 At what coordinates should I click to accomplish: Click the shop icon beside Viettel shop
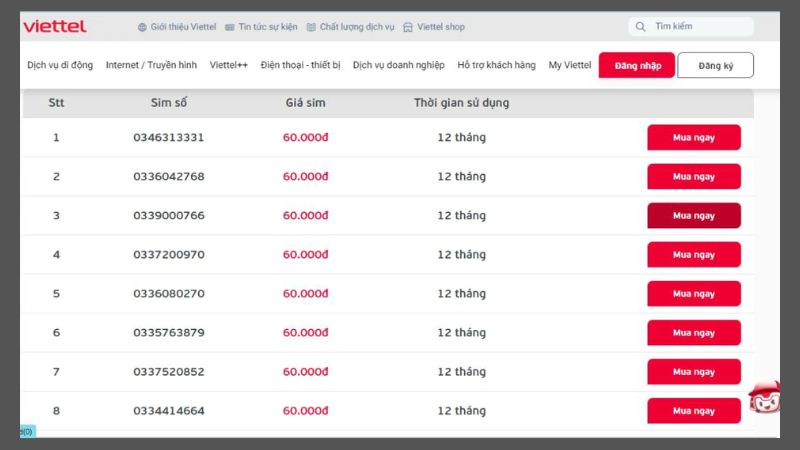click(408, 27)
